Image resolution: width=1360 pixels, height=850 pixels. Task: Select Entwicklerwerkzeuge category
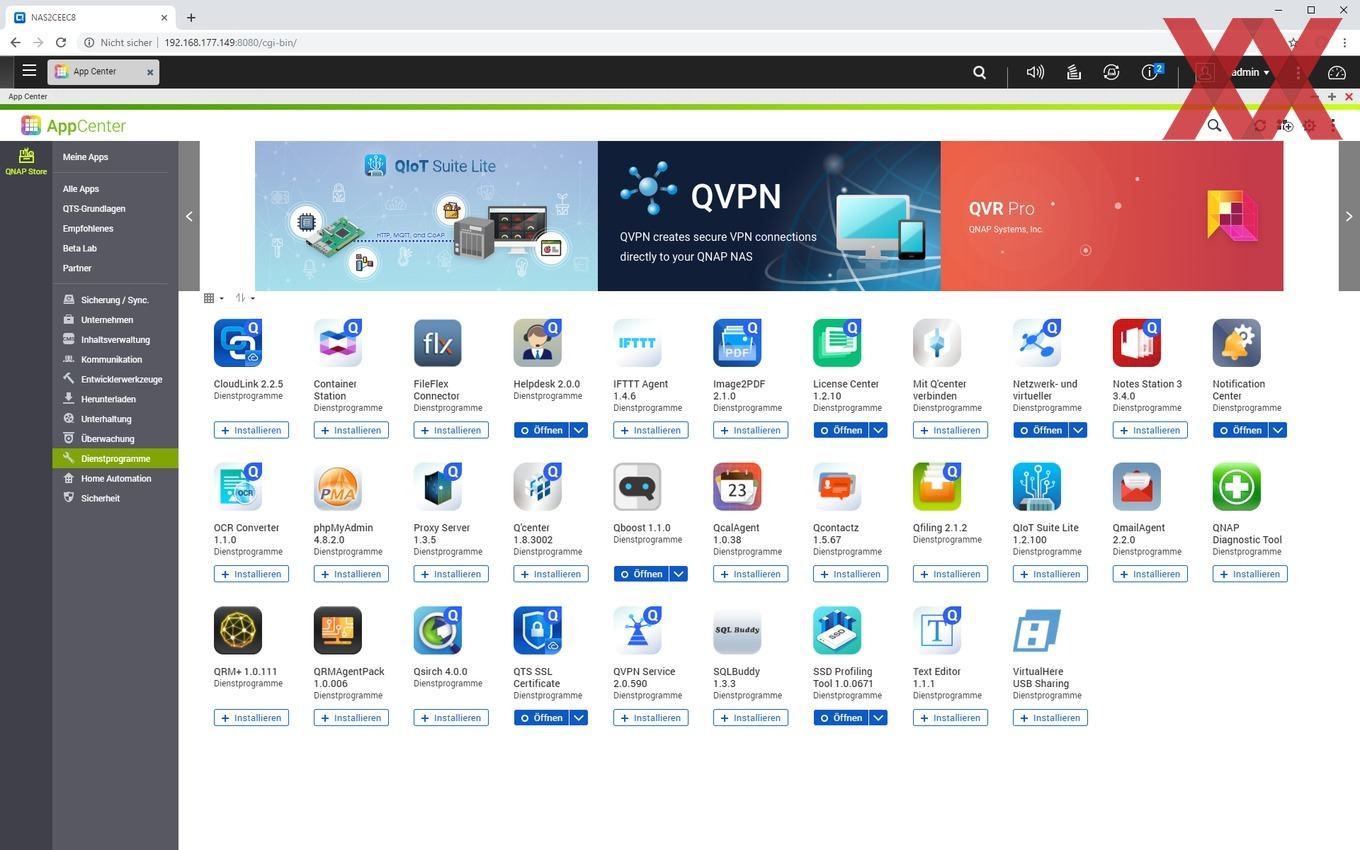[x=115, y=379]
